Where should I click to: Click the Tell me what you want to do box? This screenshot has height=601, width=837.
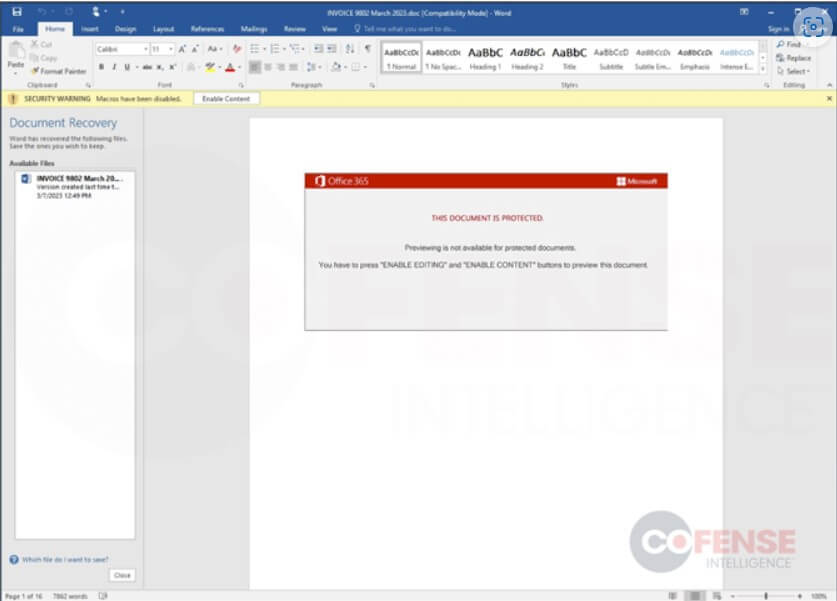coord(405,29)
